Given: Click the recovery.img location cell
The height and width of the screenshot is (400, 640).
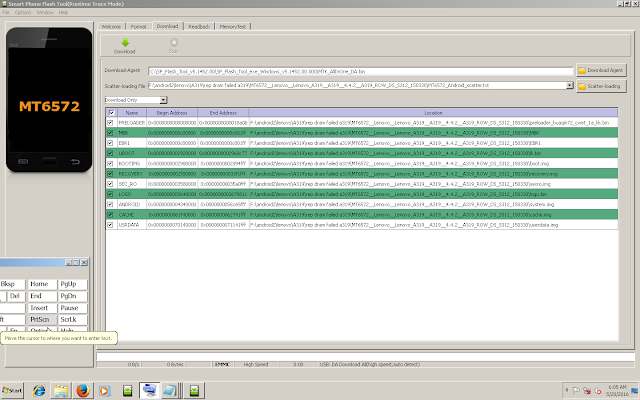Looking at the screenshot, I should (x=433, y=173).
